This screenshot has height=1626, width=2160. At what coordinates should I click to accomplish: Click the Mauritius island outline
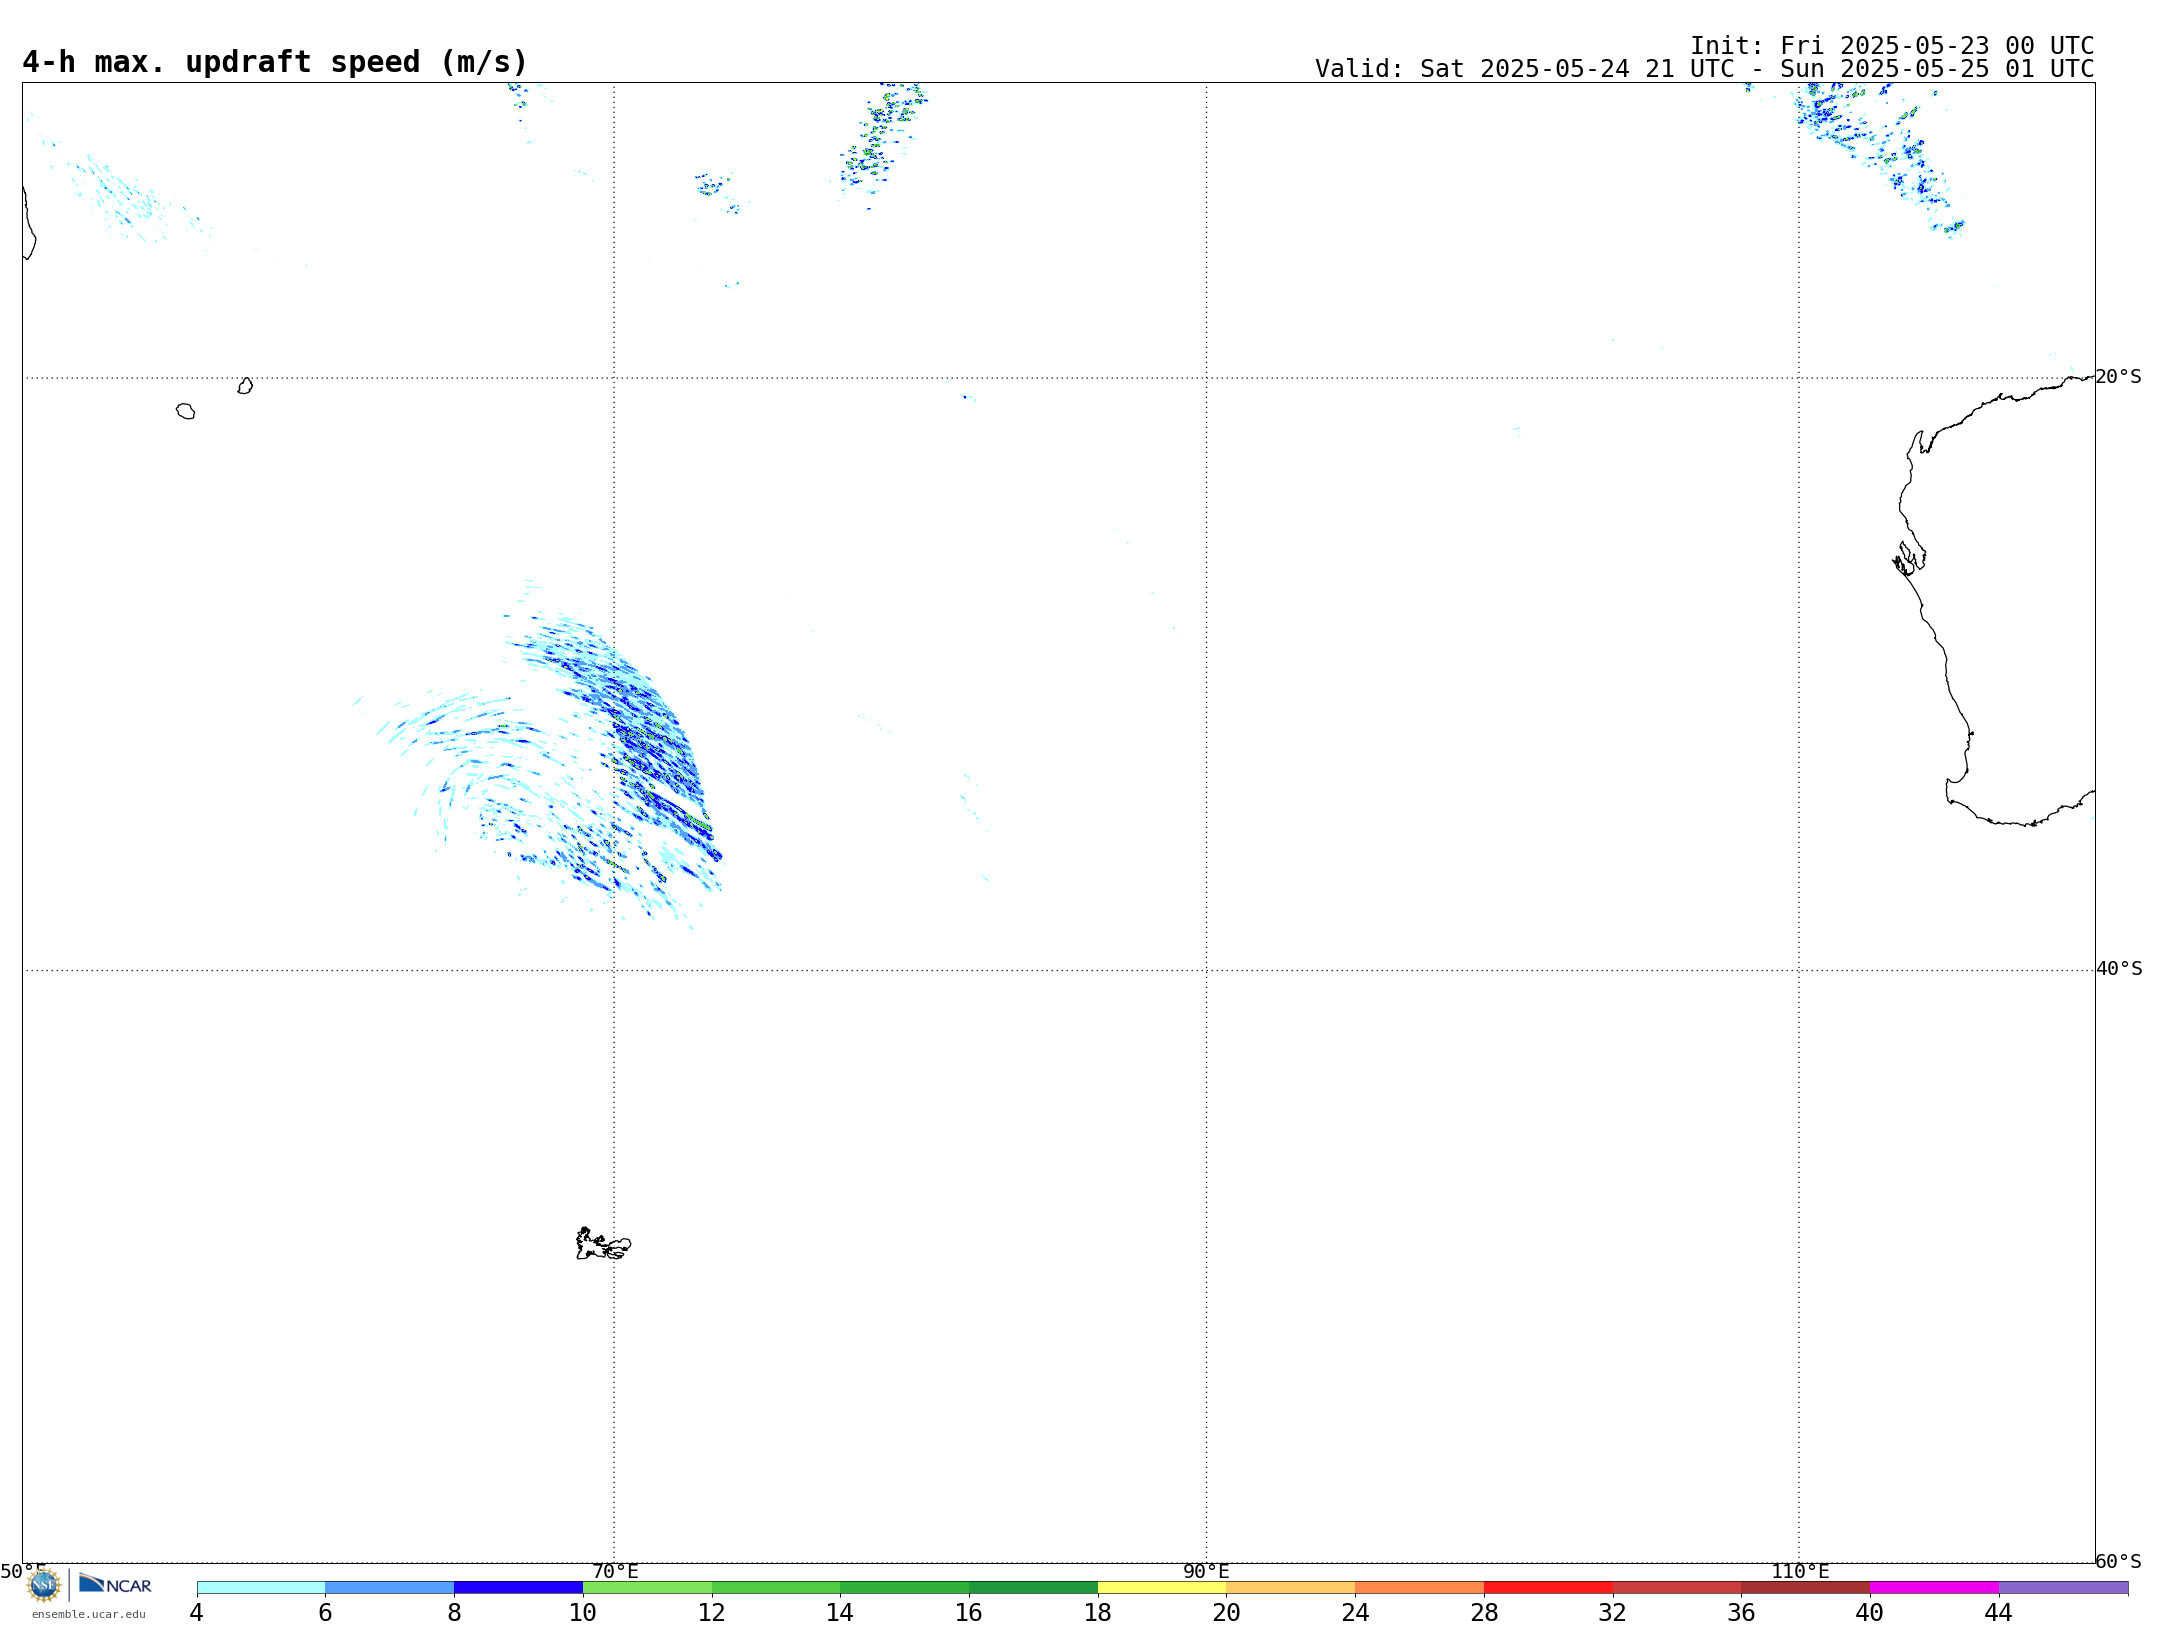coord(245,386)
